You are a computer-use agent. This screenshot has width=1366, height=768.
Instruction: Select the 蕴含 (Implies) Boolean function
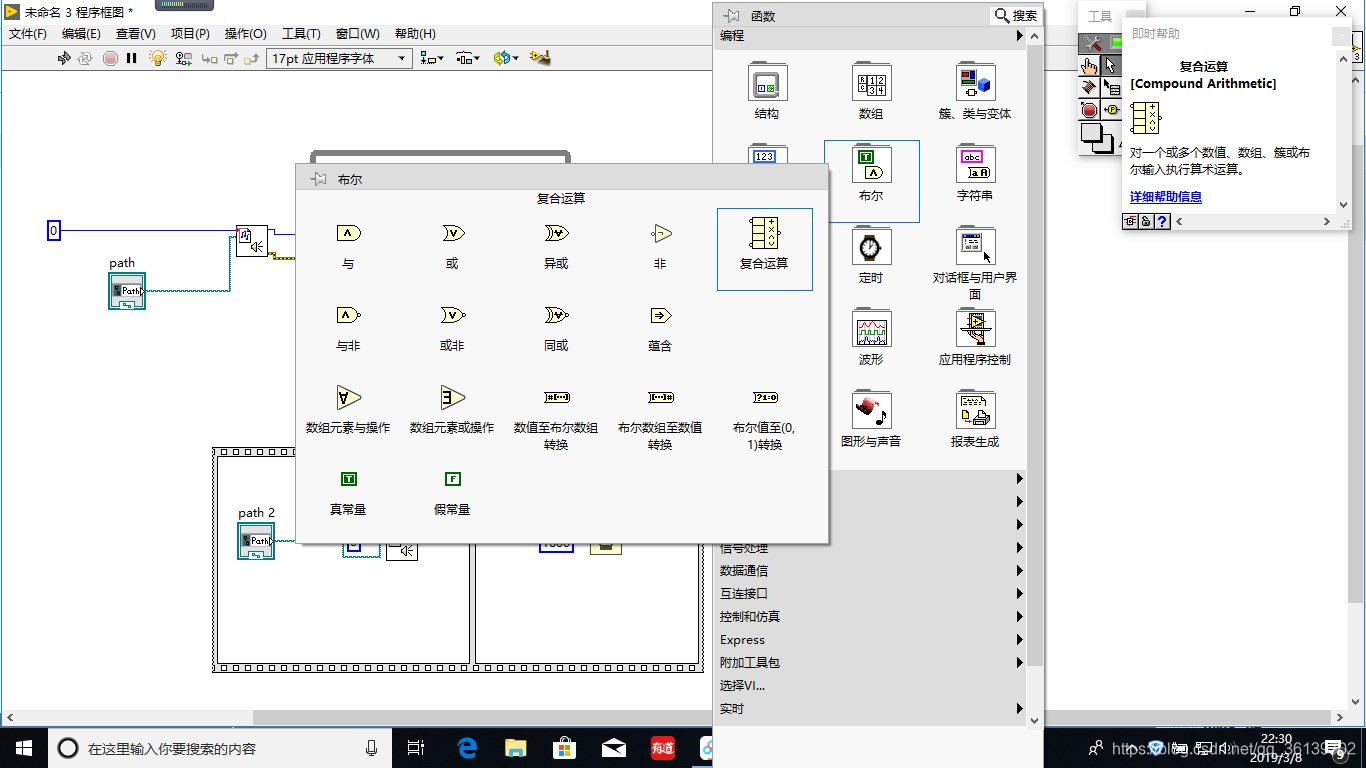660,327
